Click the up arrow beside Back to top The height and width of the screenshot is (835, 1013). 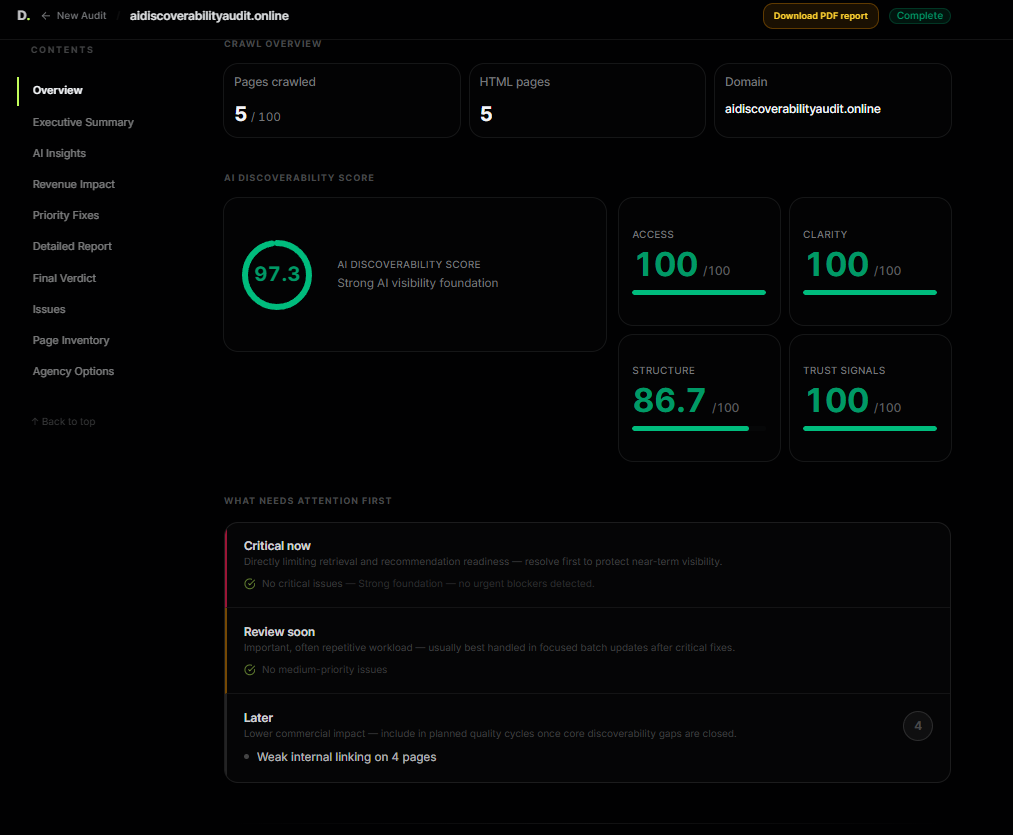point(35,421)
